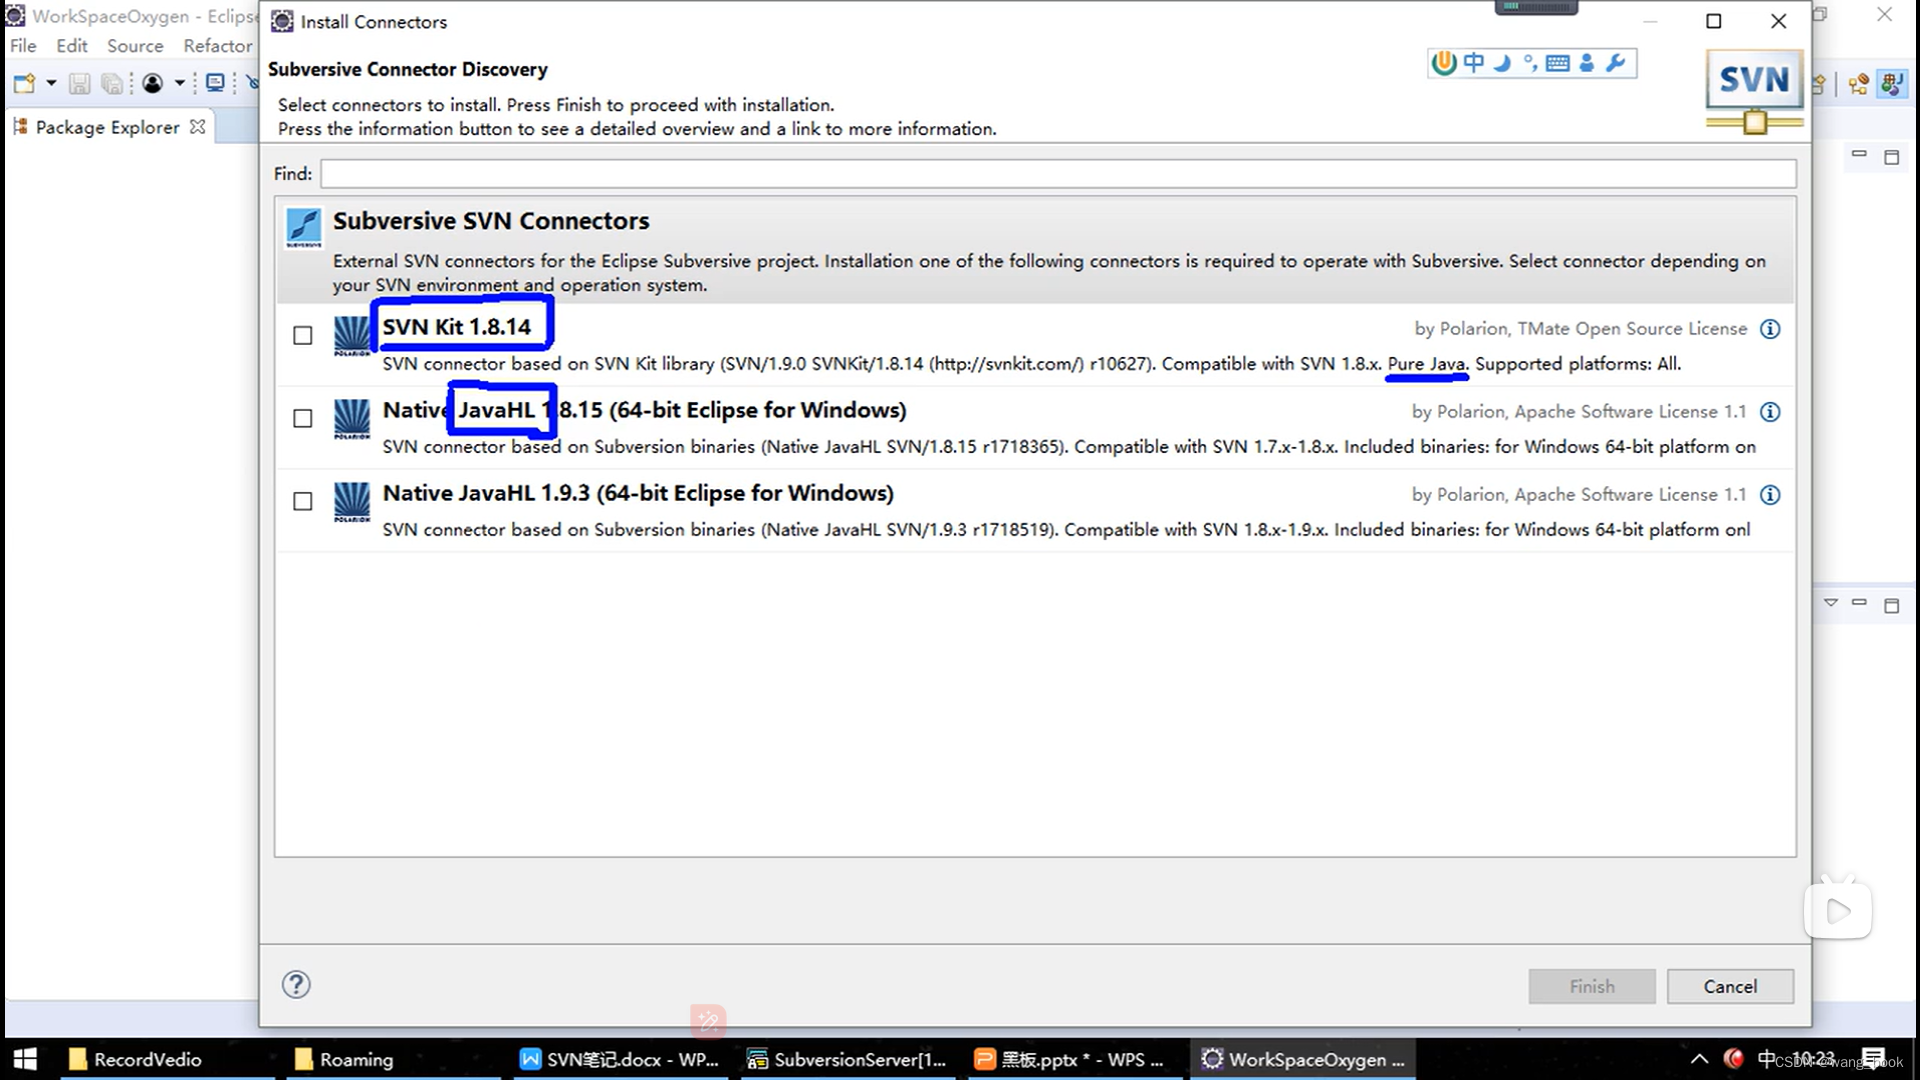Click the Polarion icon beside JavaHL 1.9.3
The width and height of the screenshot is (1920, 1080).
pyautogui.click(x=351, y=502)
